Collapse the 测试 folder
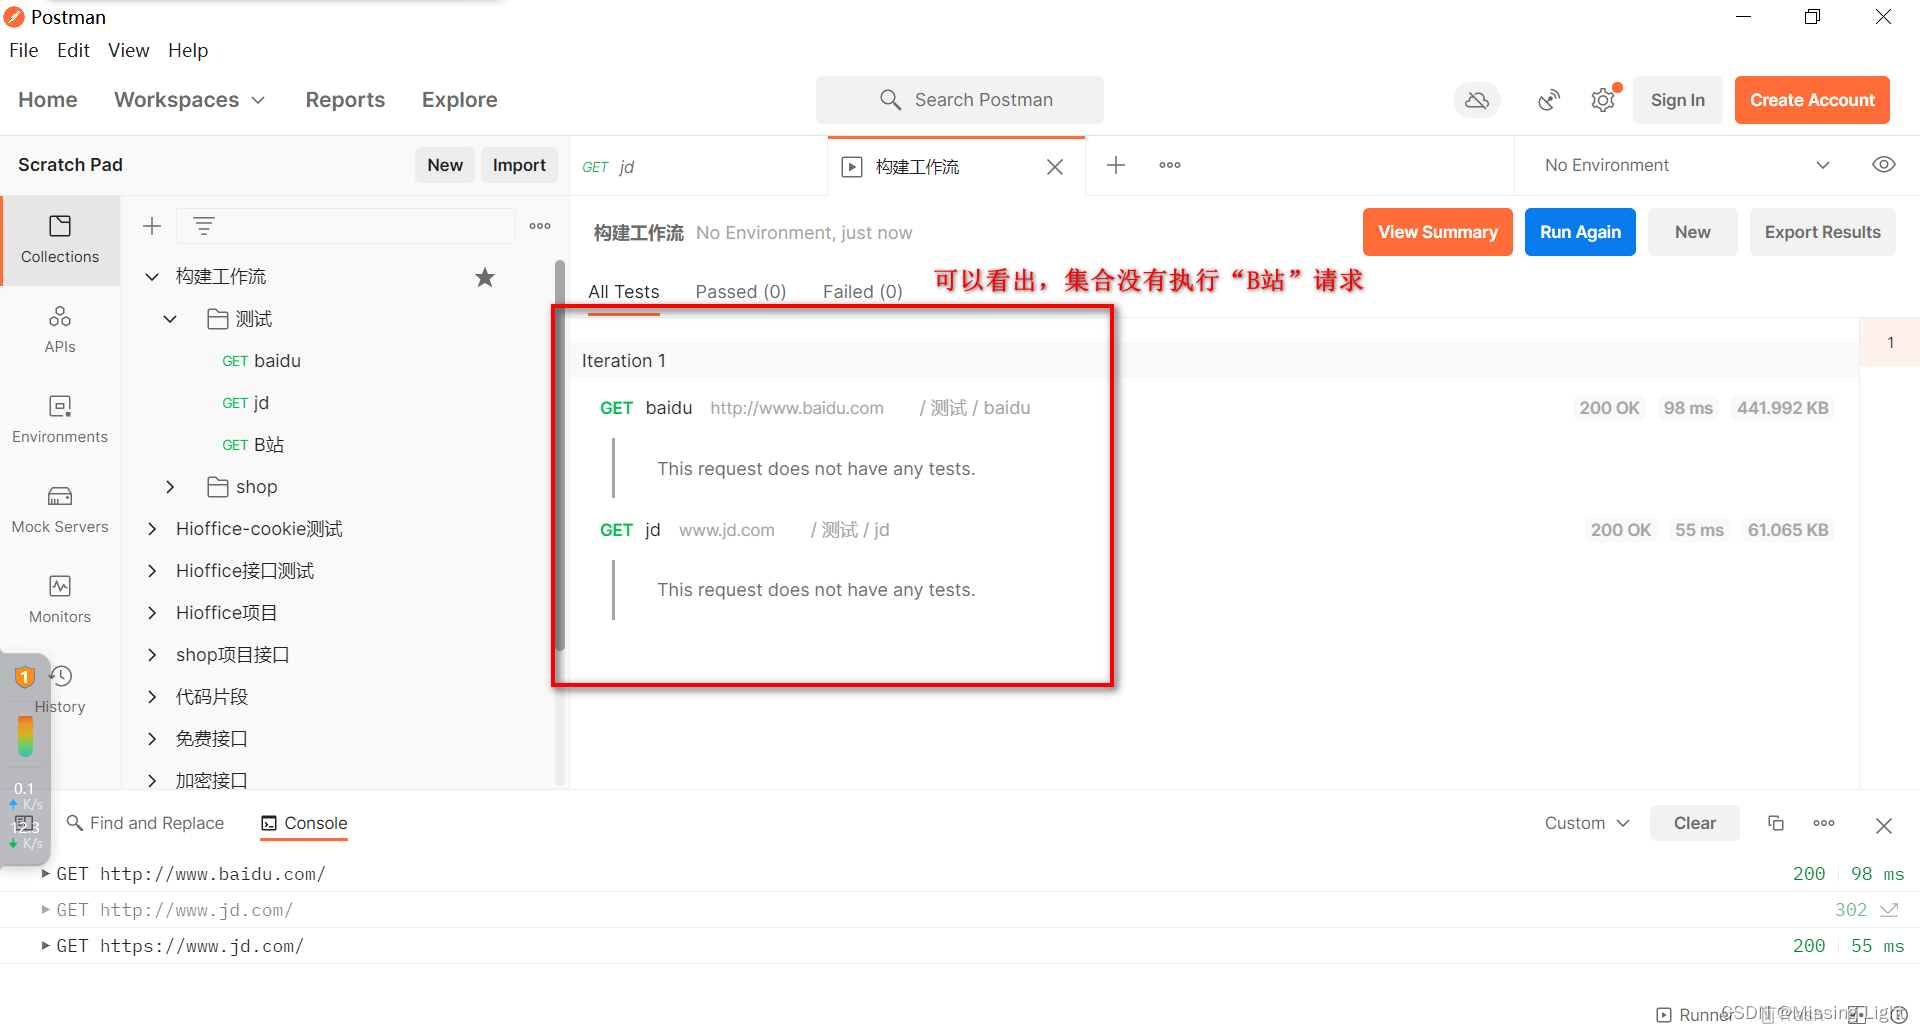 (169, 318)
